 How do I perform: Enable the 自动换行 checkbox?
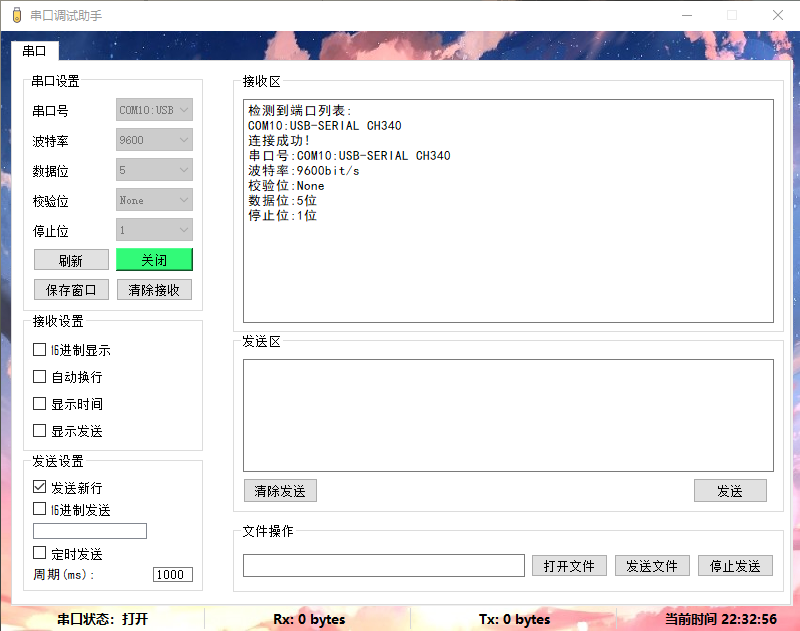pyautogui.click(x=39, y=376)
